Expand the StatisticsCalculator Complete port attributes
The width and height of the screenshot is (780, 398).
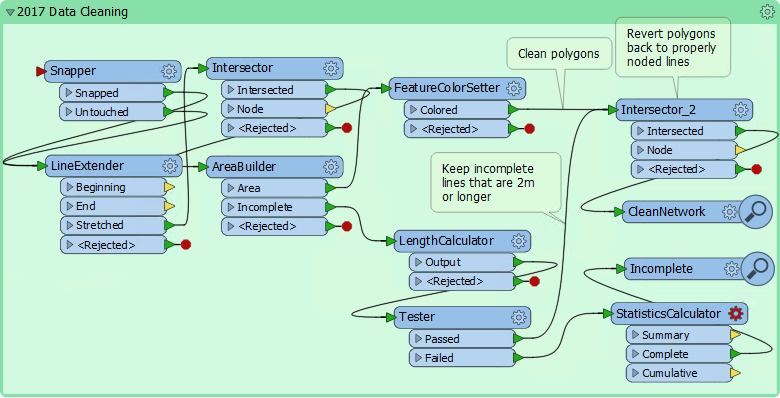(x=635, y=354)
